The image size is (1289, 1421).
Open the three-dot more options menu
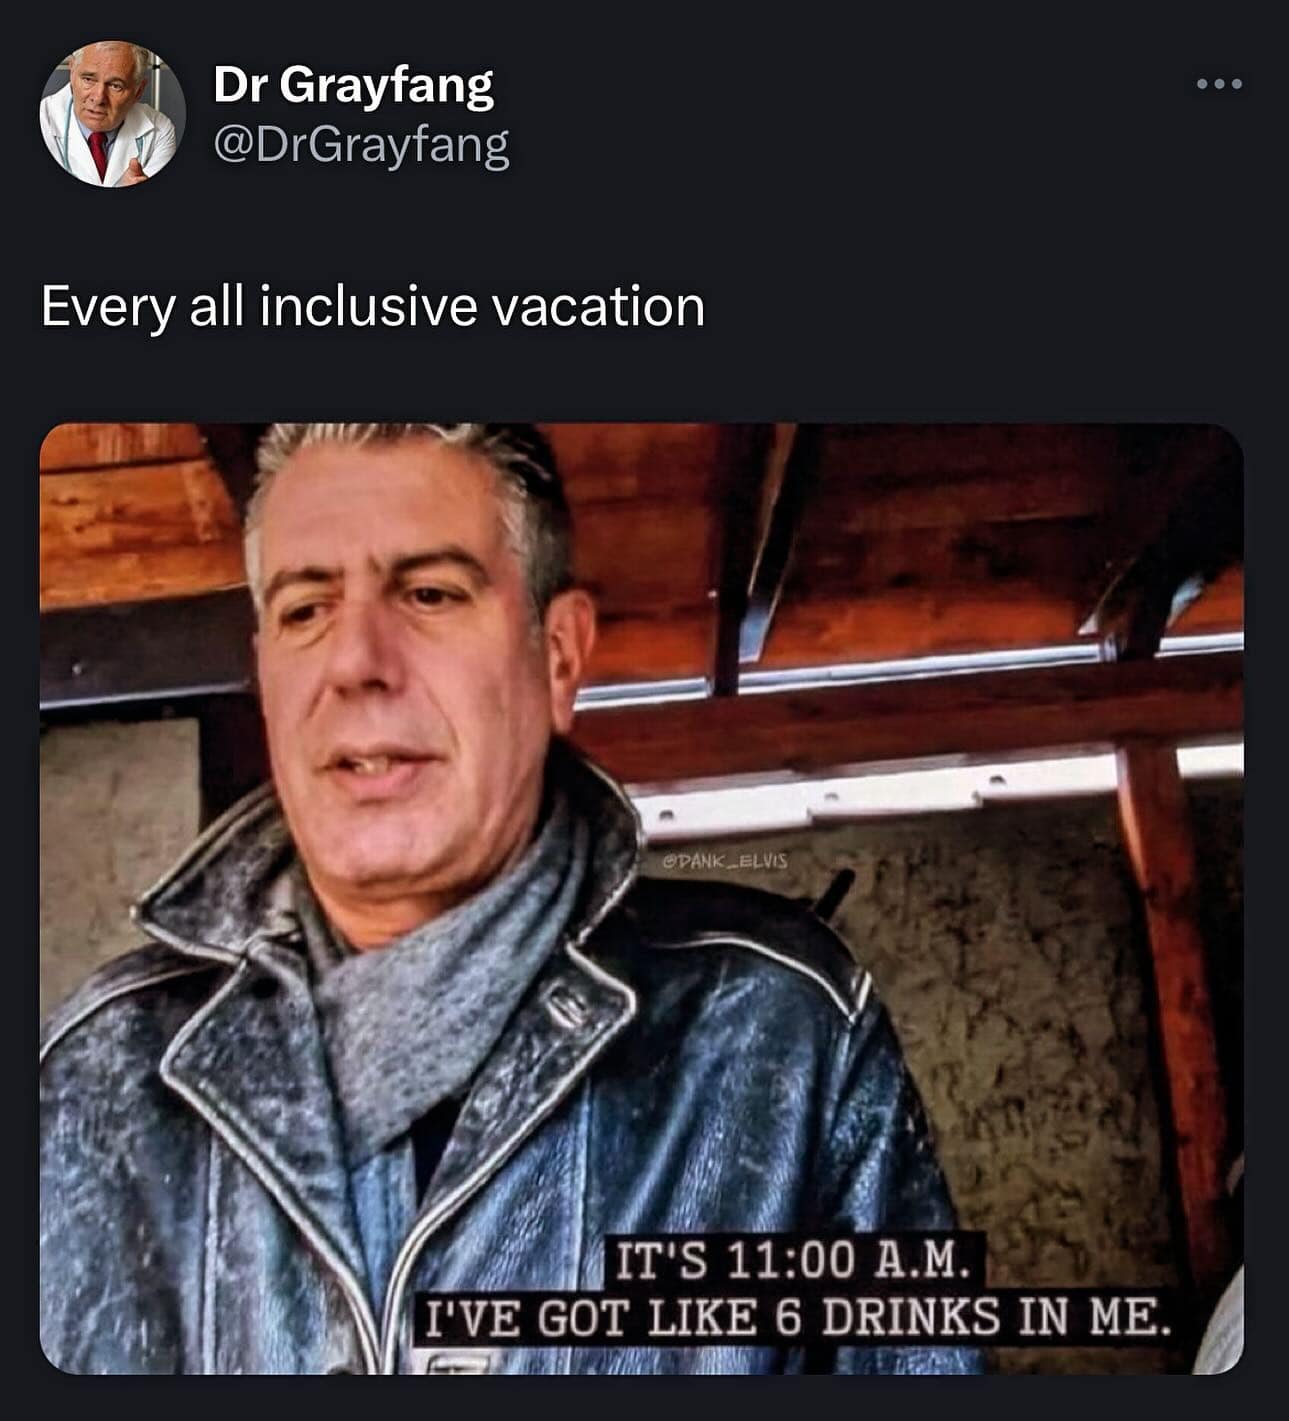[x=1219, y=84]
